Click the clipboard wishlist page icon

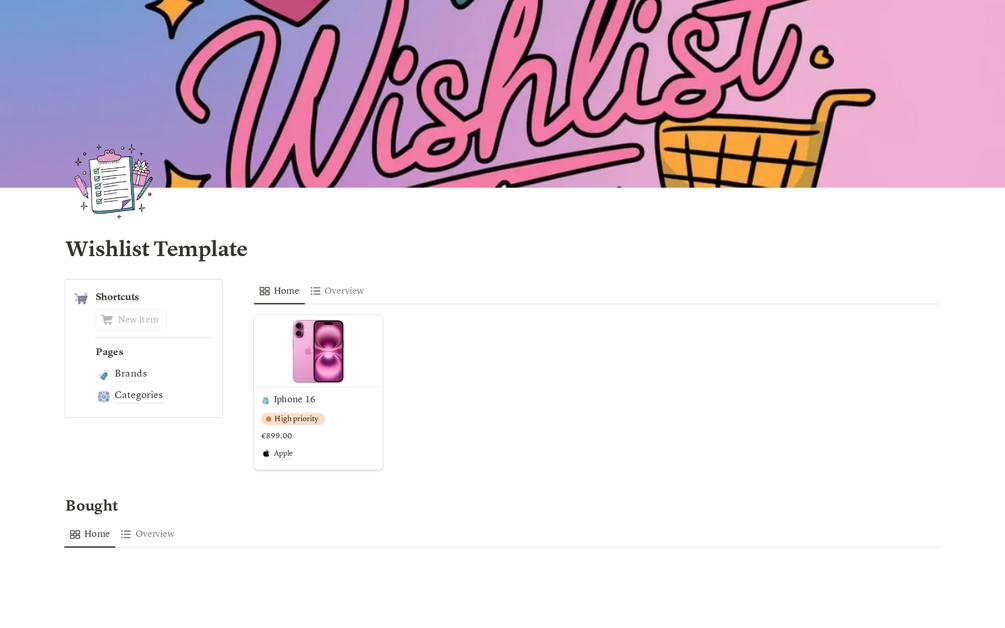[113, 181]
